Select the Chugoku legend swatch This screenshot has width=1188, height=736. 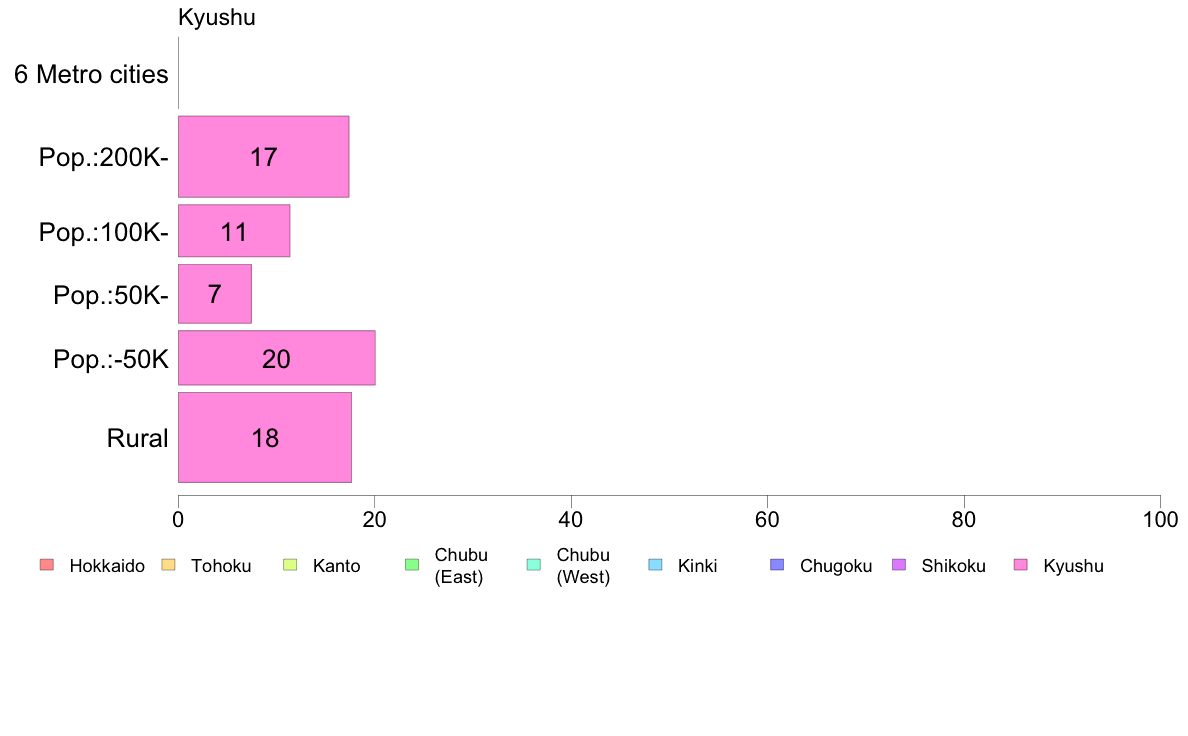click(777, 565)
